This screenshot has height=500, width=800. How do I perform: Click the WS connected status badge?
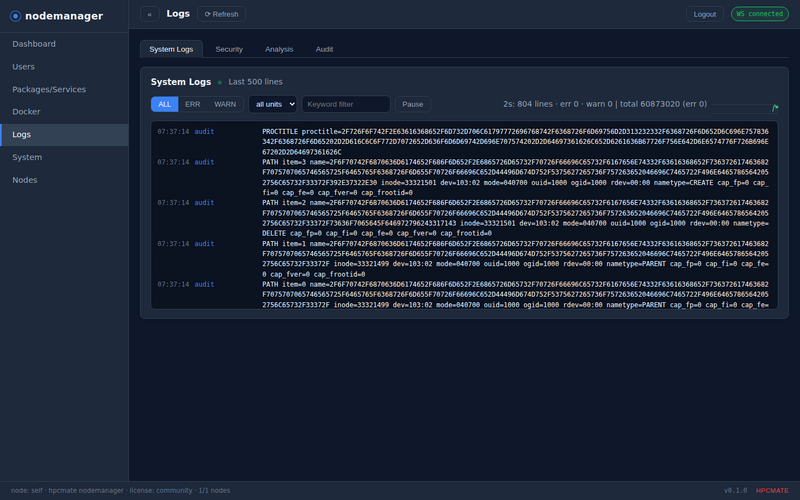pyautogui.click(x=759, y=14)
